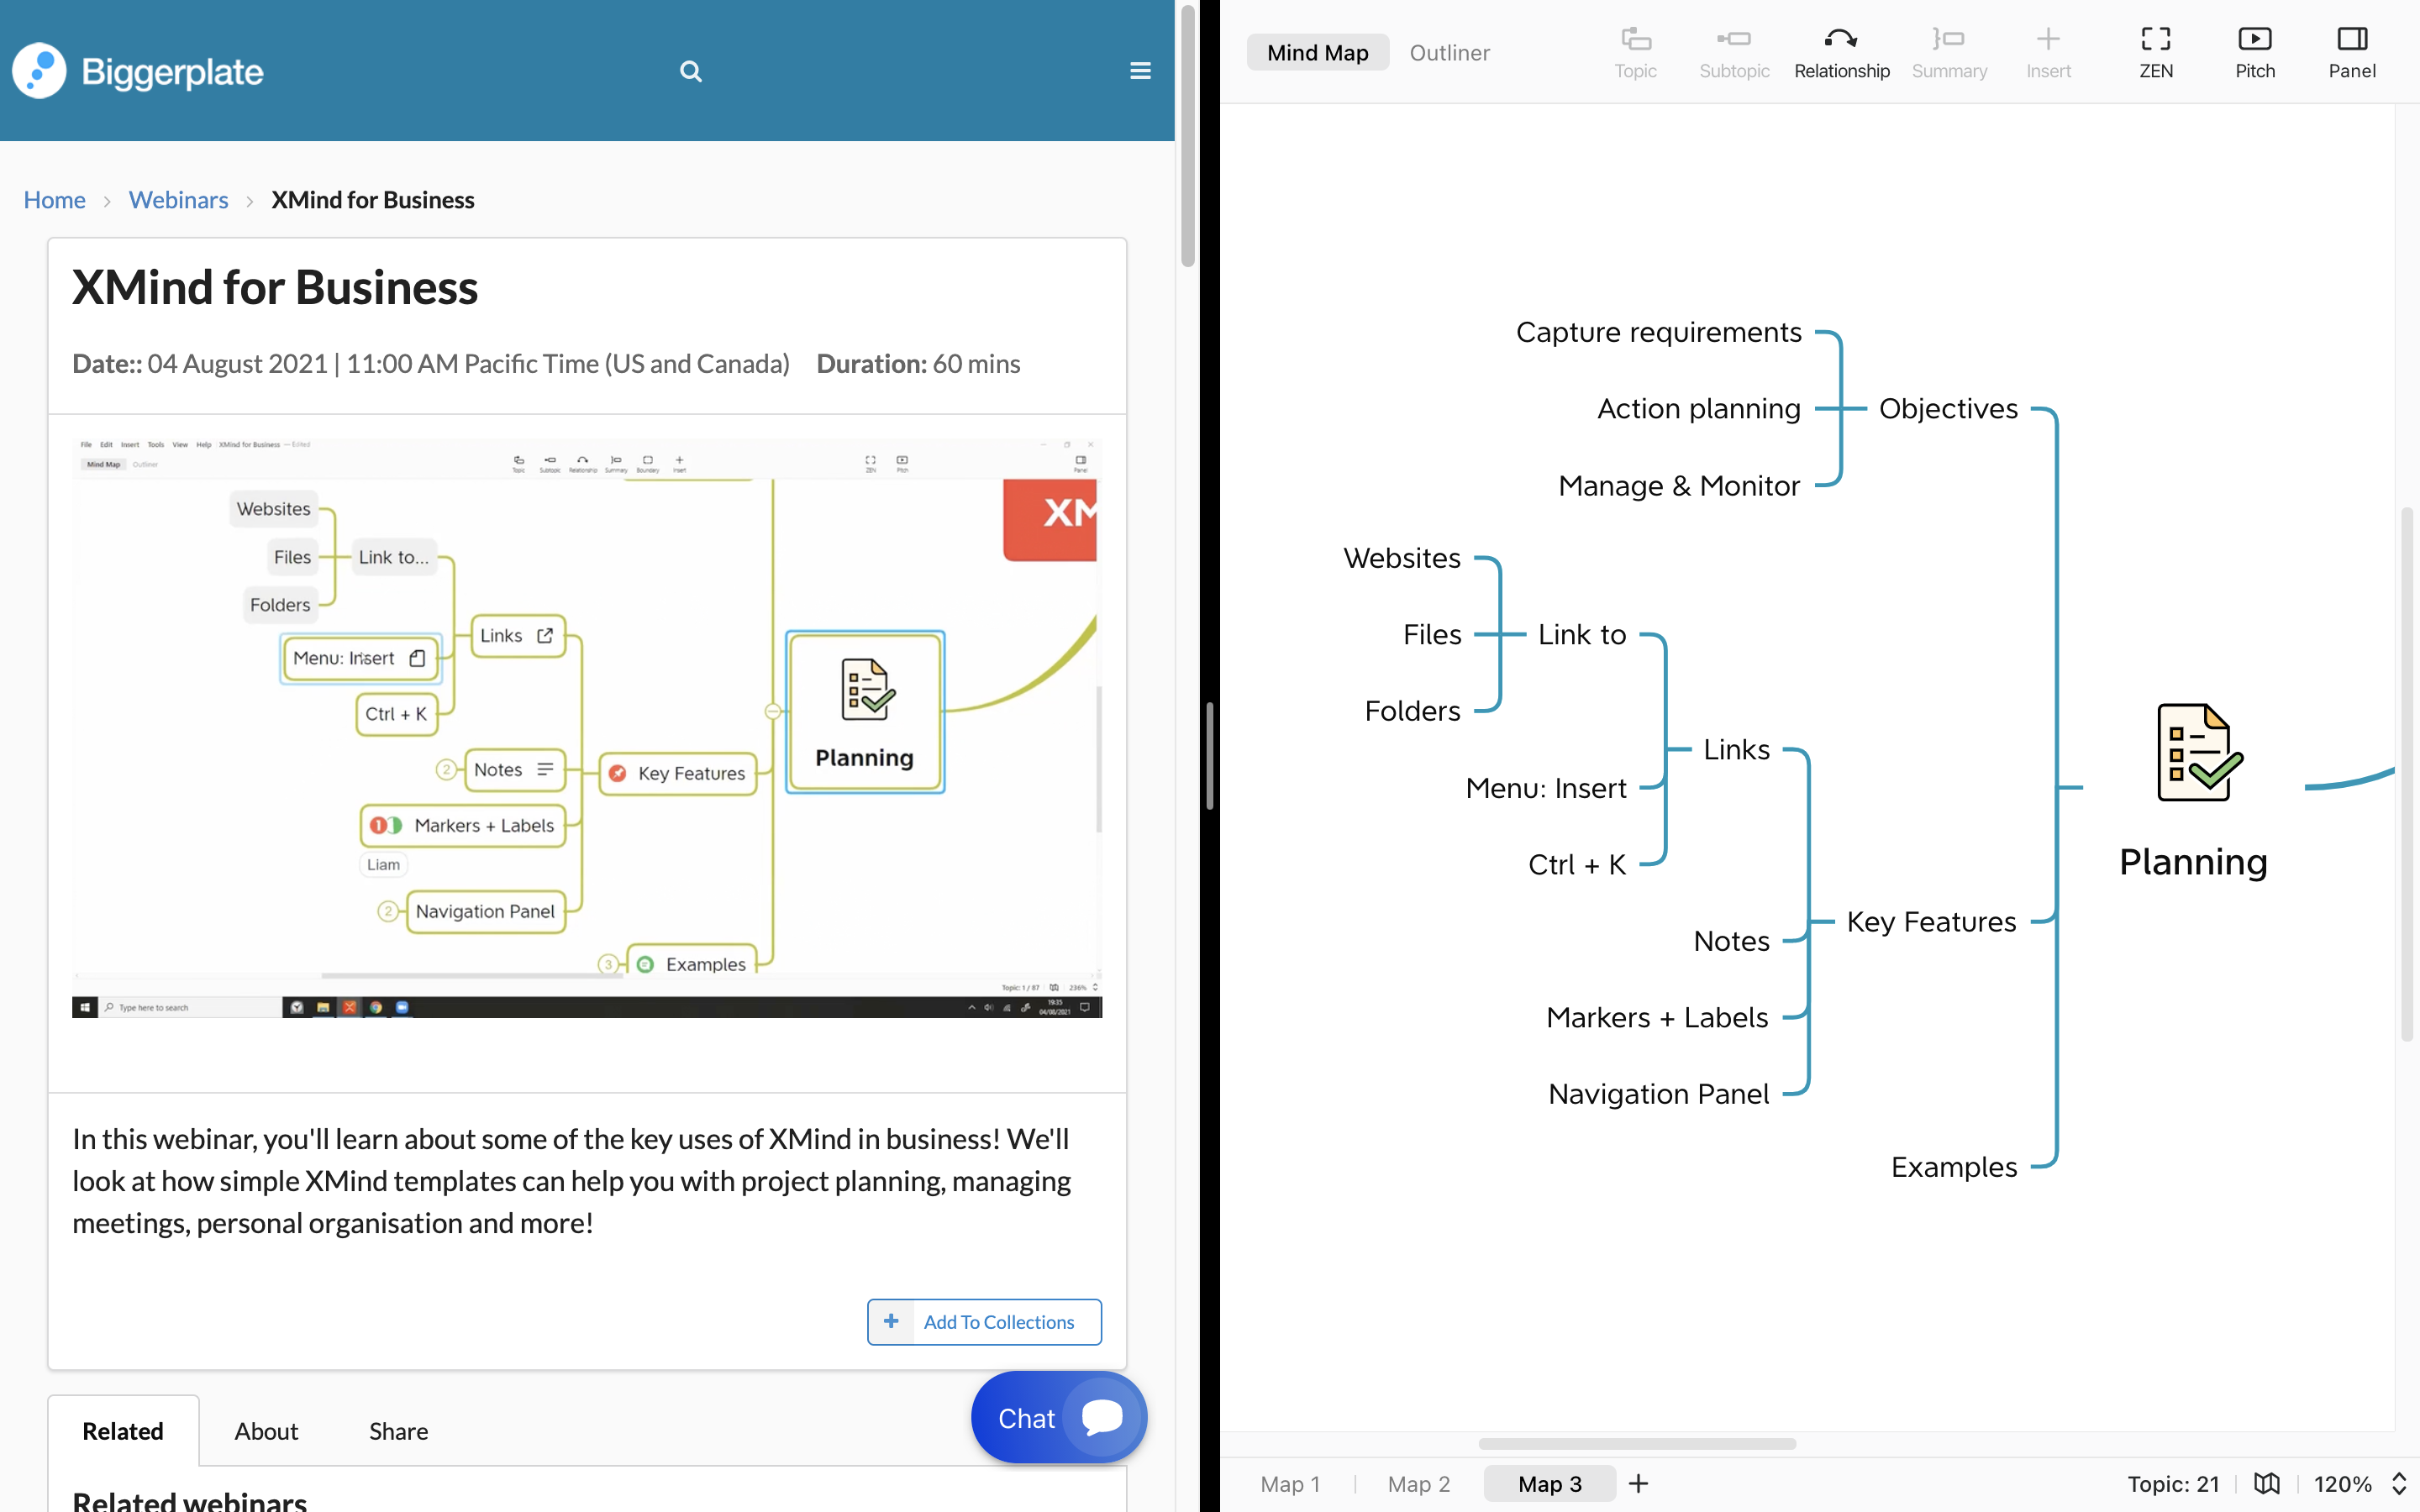Open the Insert toolbar item

[2048, 53]
